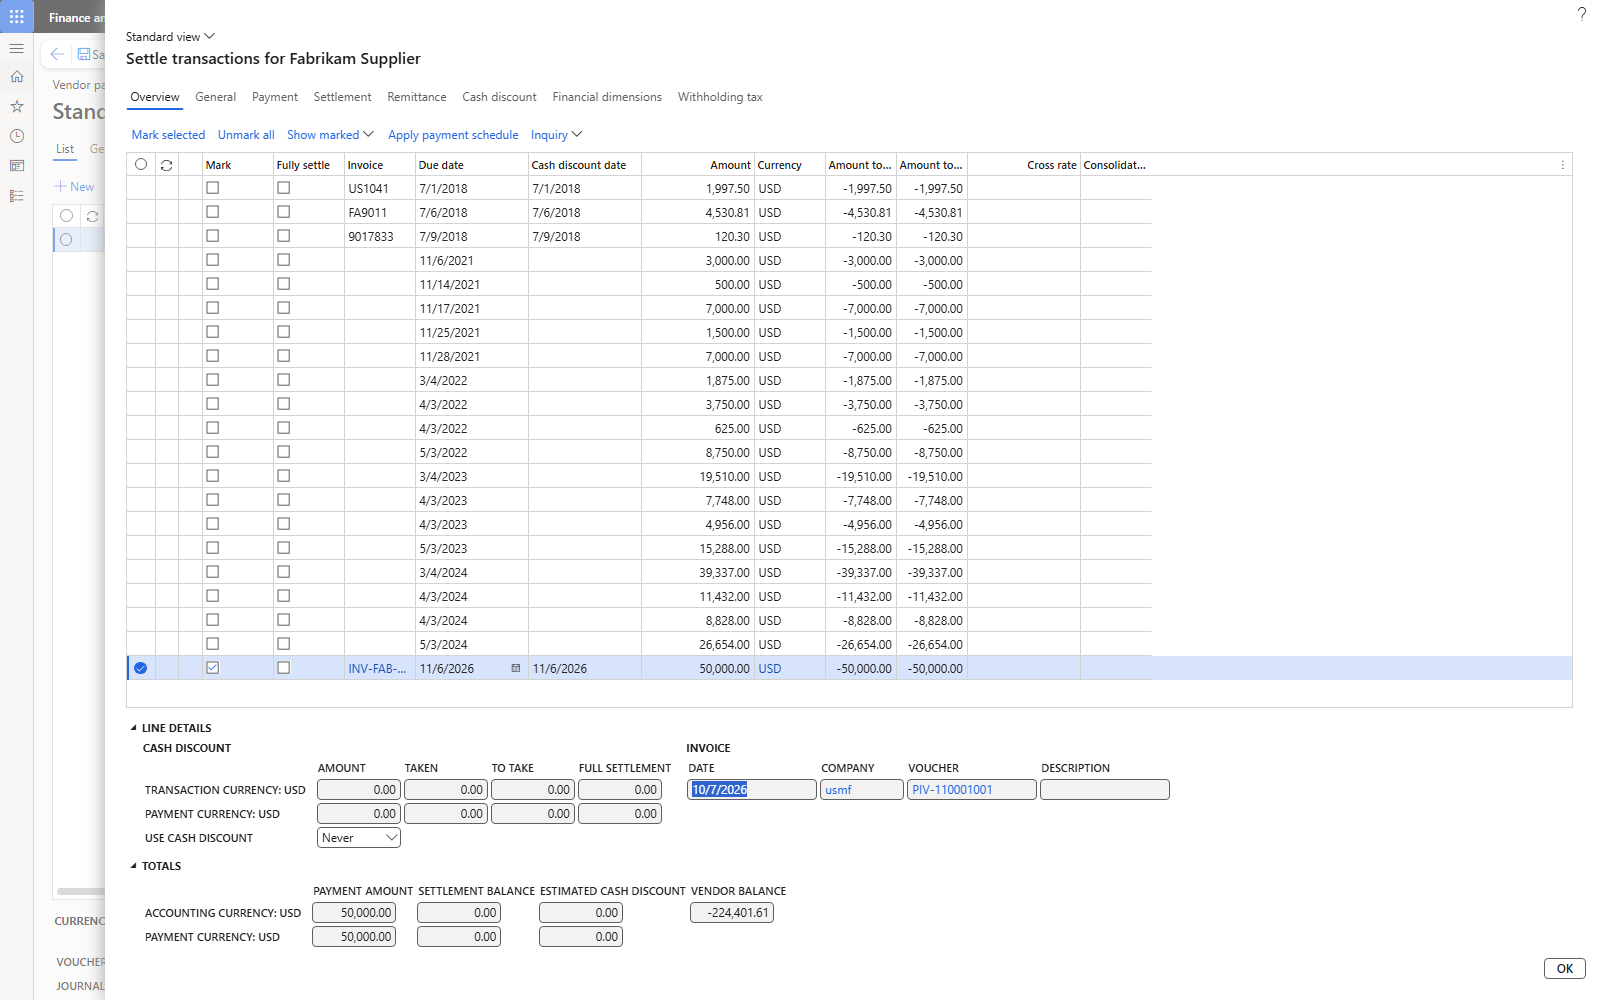Switch to the General tab

(x=216, y=97)
